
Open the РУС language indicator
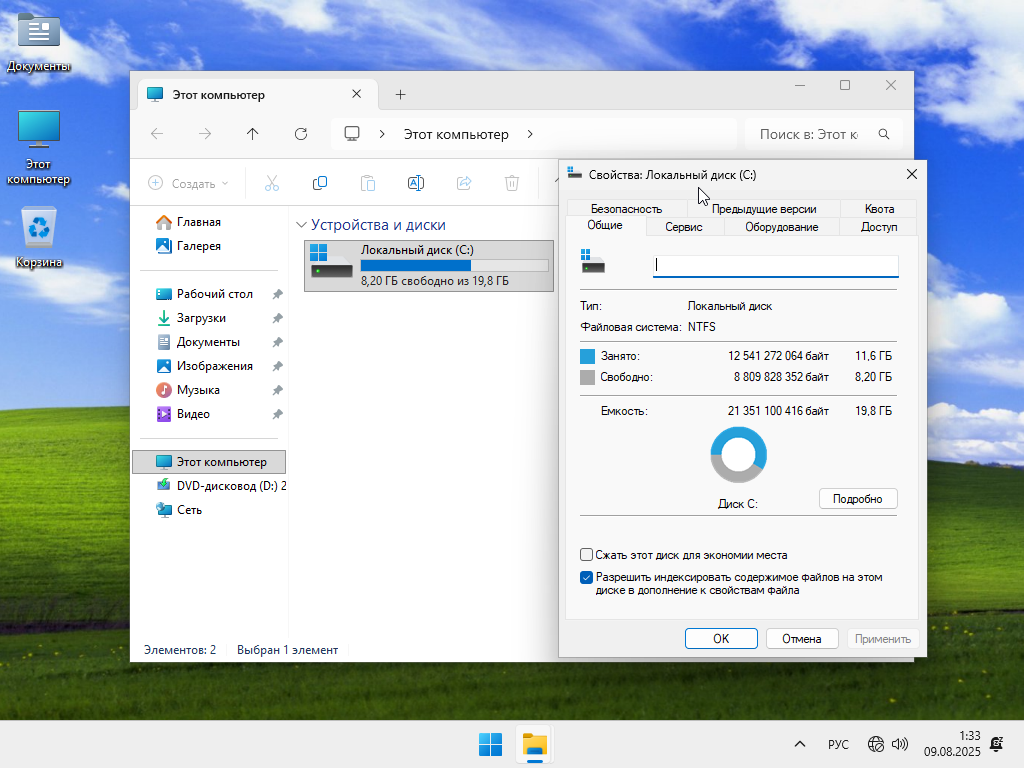pos(838,744)
